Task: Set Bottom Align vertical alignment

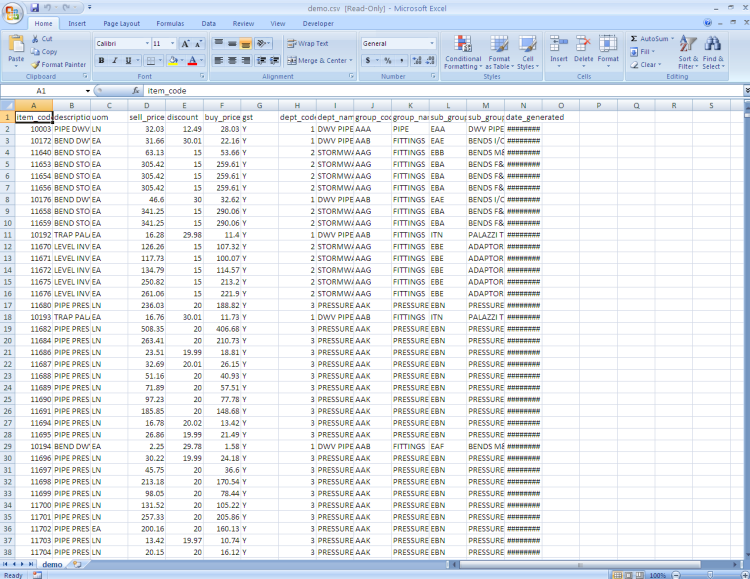Action: pos(246,44)
